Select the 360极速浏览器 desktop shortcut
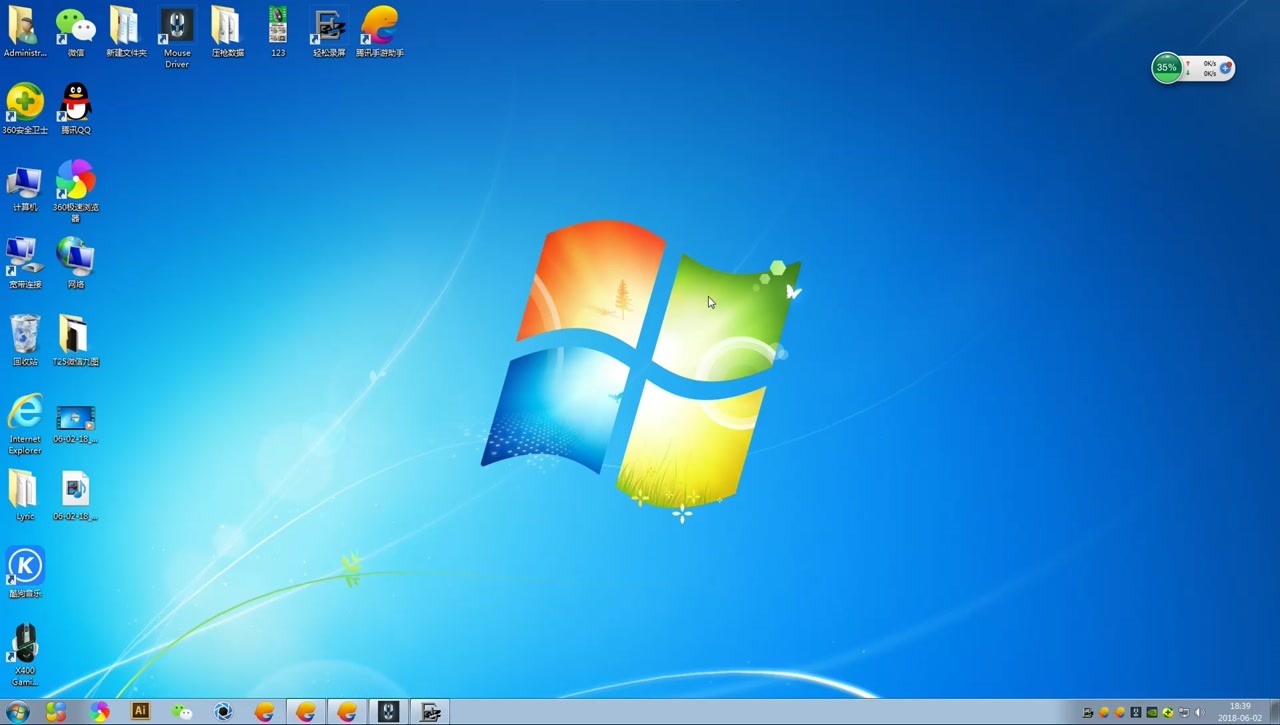 [75, 192]
